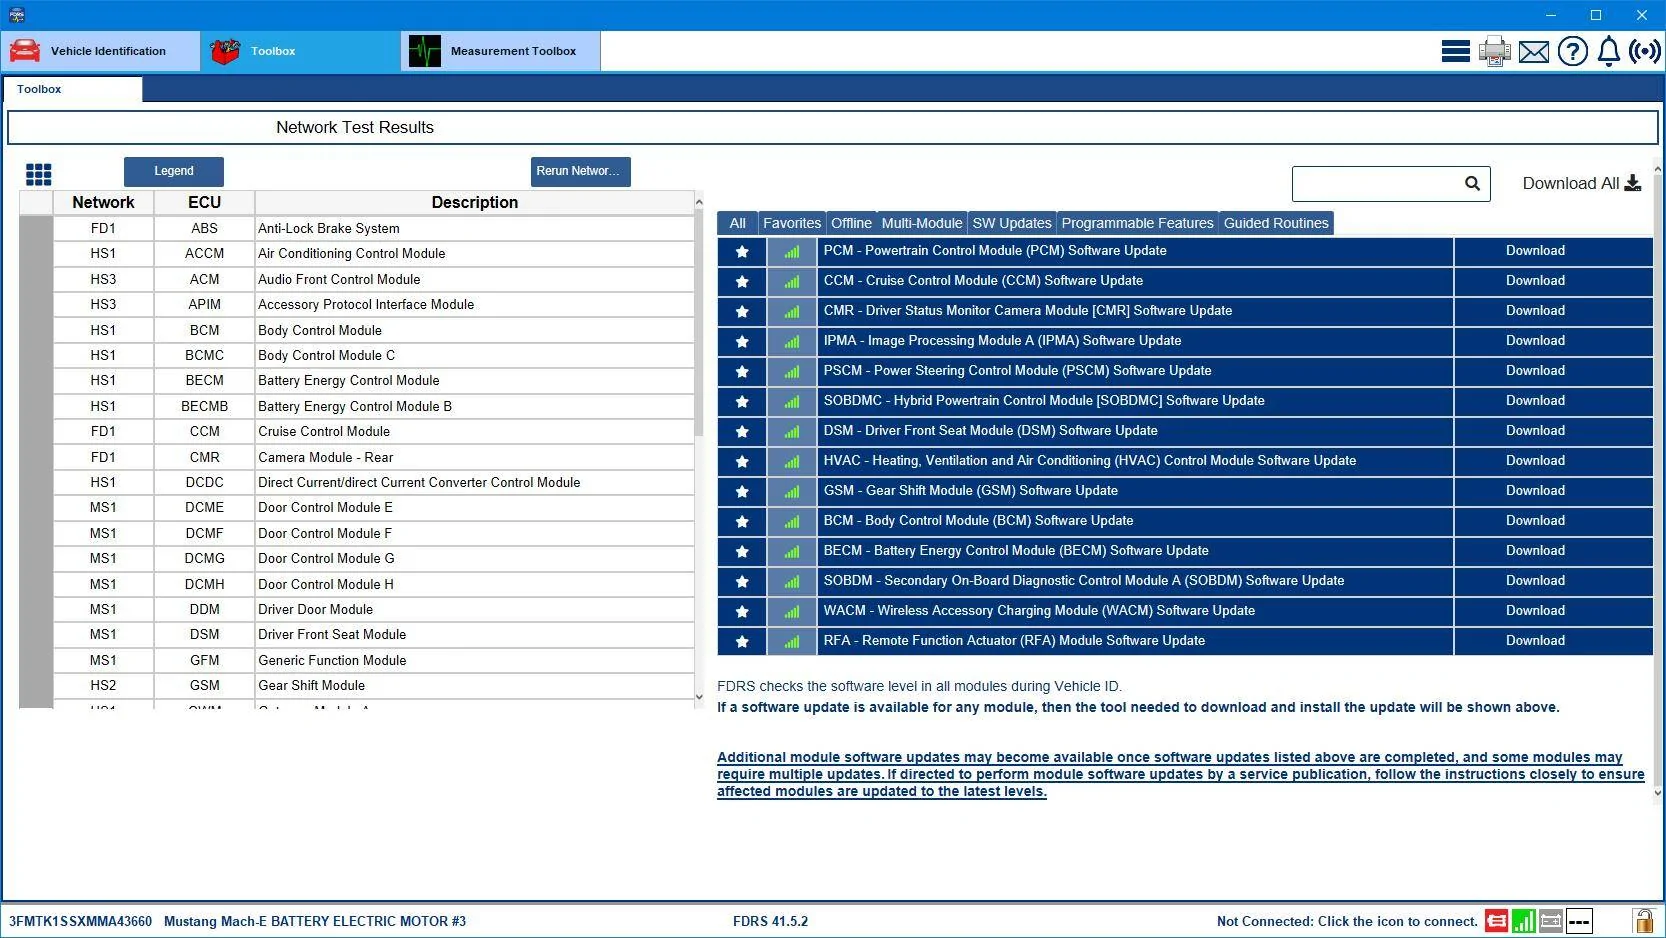Toggle favorite star for CCM Software Update
This screenshot has height=938, width=1666.
[742, 282]
